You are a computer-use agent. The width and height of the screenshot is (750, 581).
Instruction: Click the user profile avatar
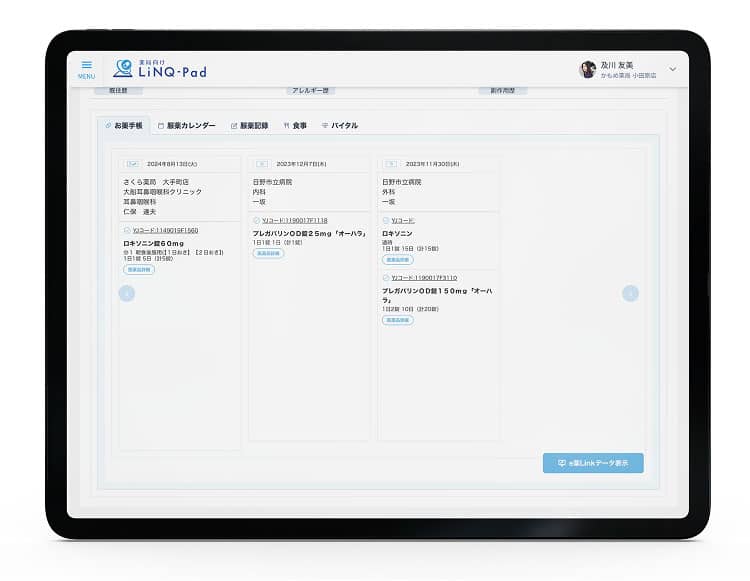(x=588, y=69)
